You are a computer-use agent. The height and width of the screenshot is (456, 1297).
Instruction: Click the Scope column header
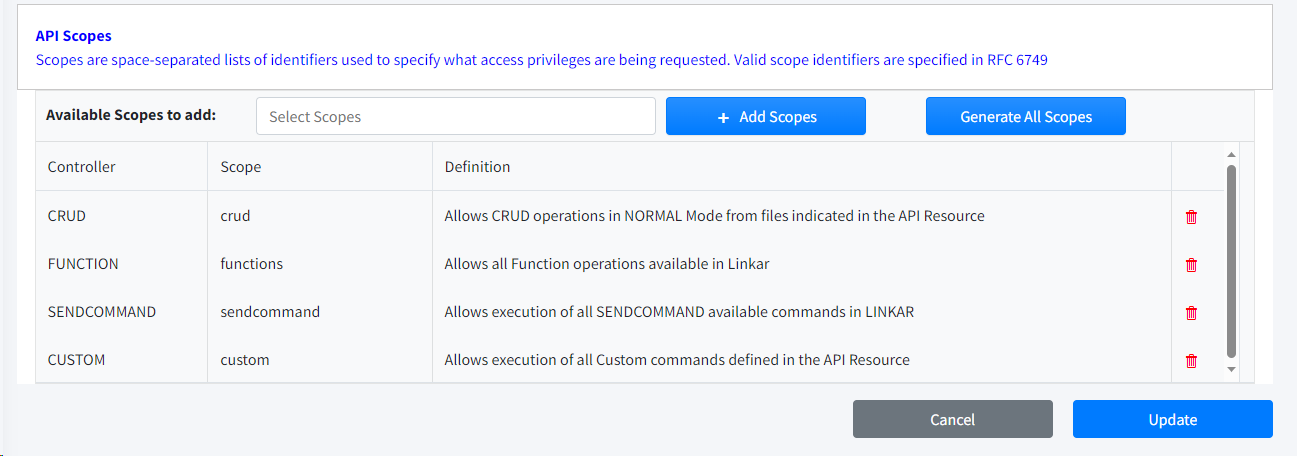pyautogui.click(x=241, y=167)
